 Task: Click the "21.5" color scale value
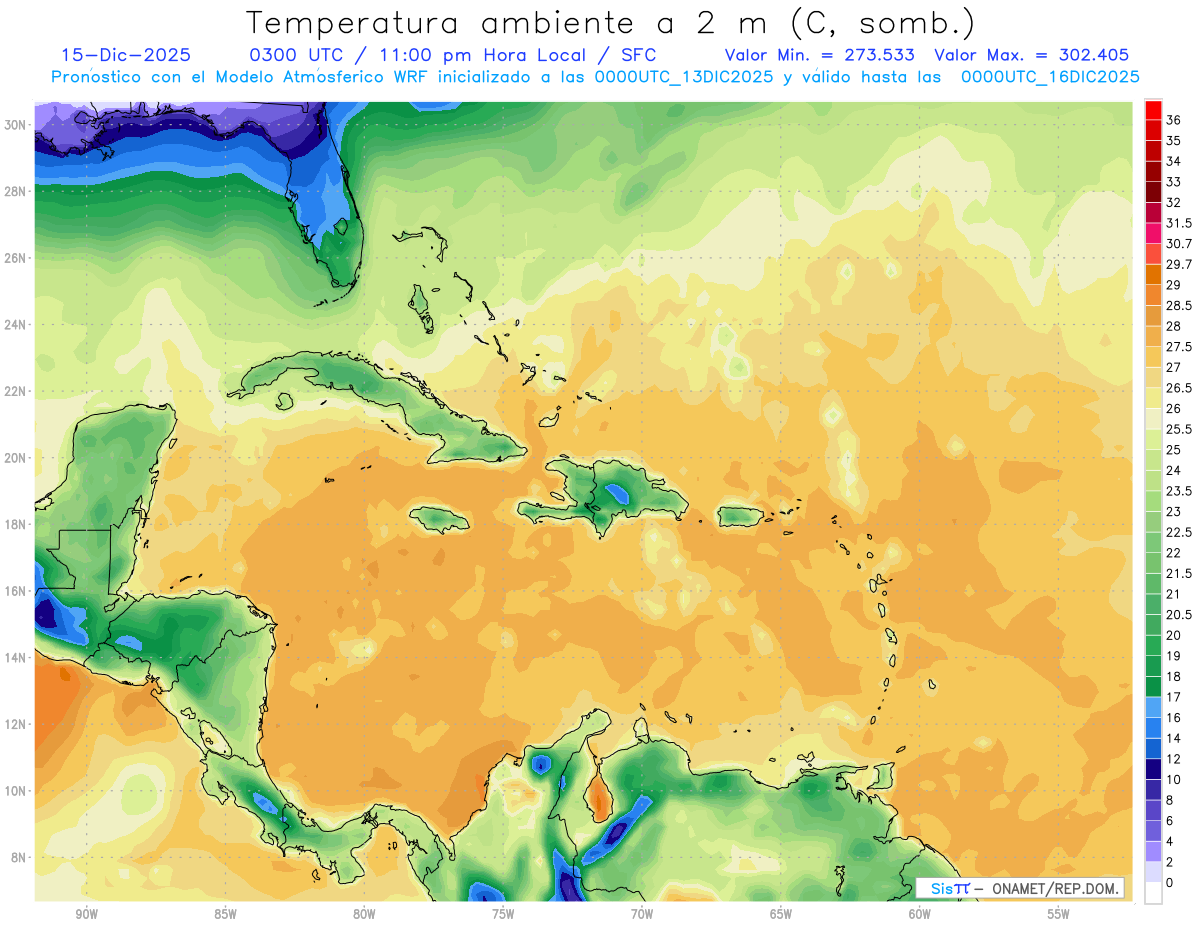point(1179,573)
